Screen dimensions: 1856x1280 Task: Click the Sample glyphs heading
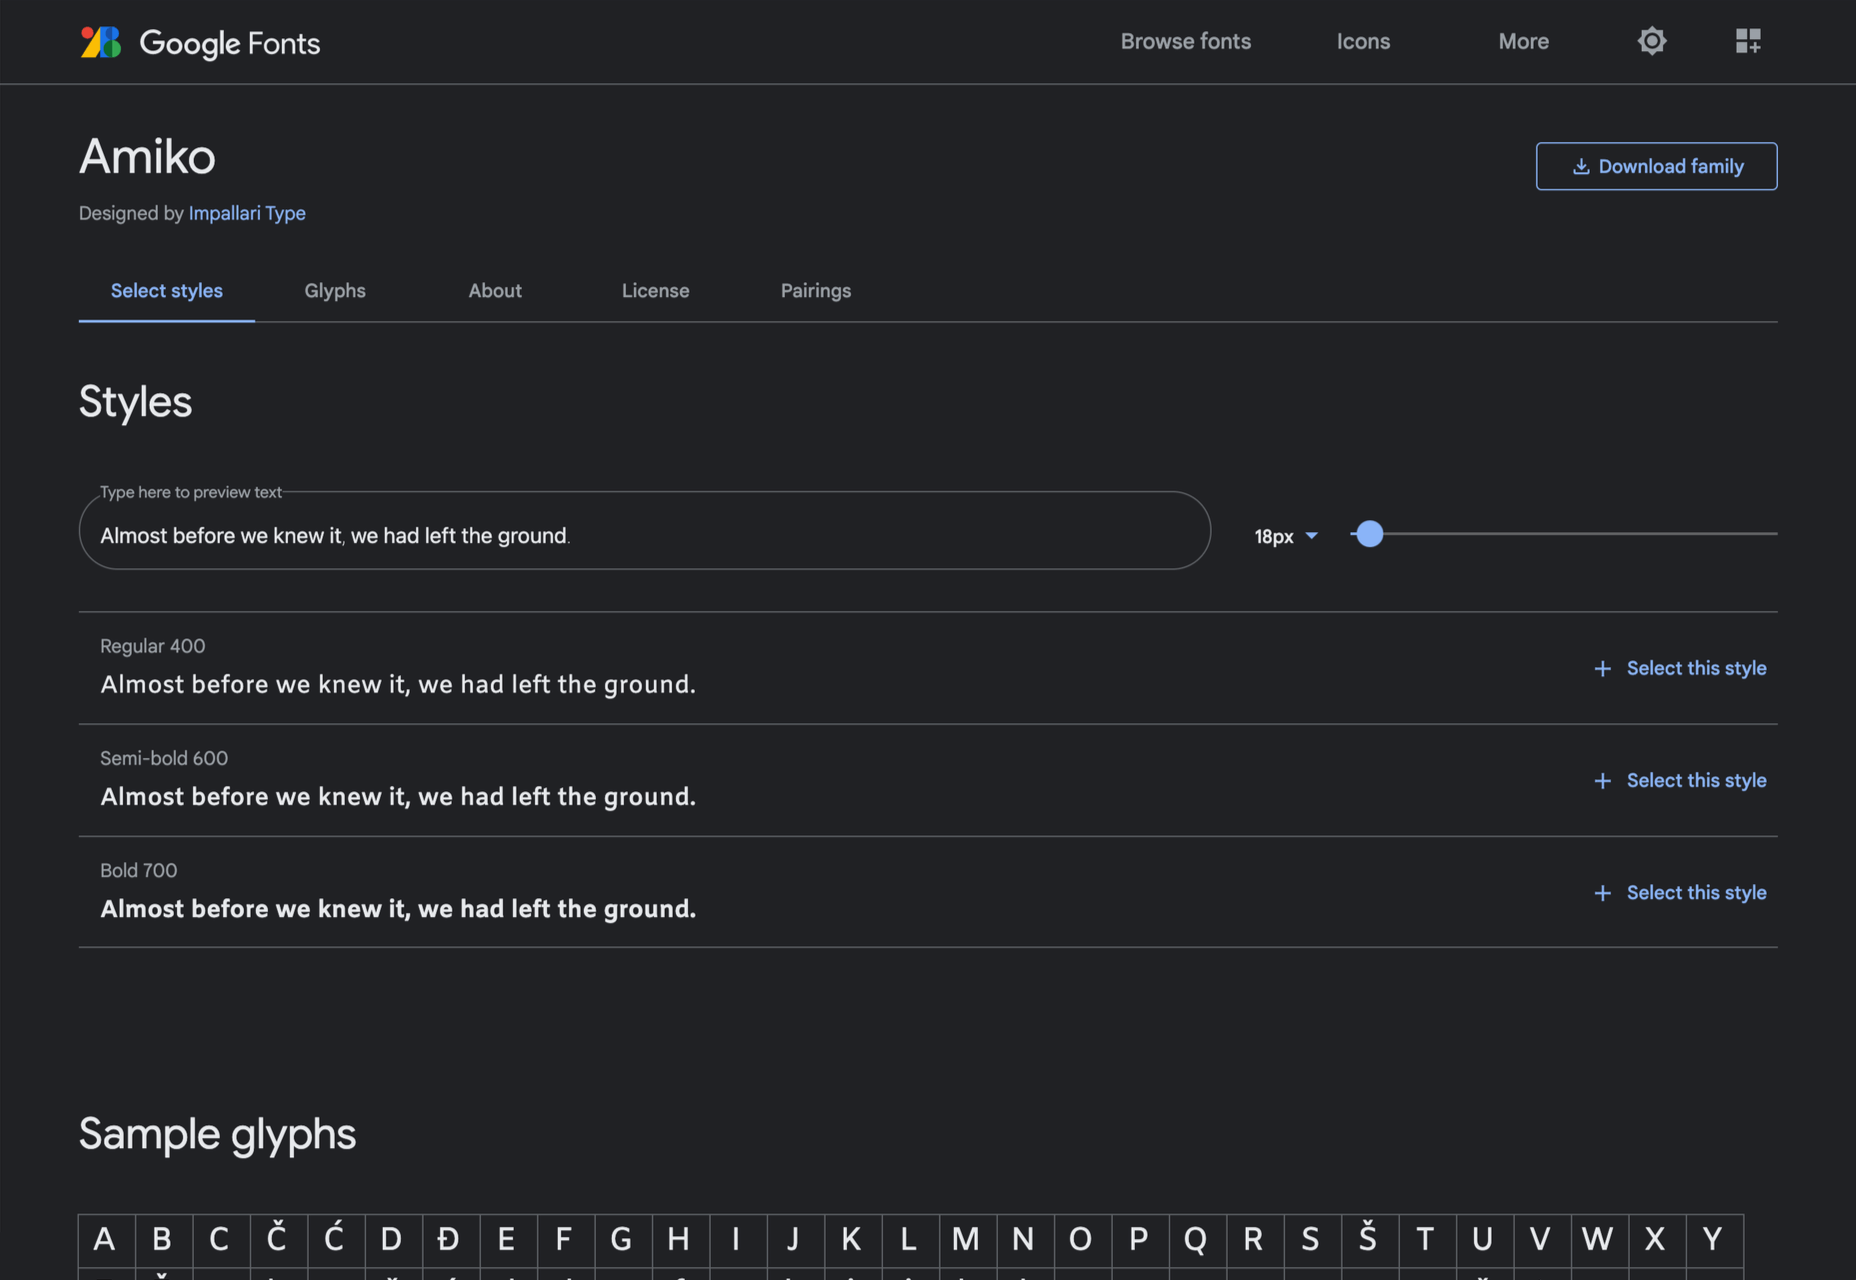217,1135
